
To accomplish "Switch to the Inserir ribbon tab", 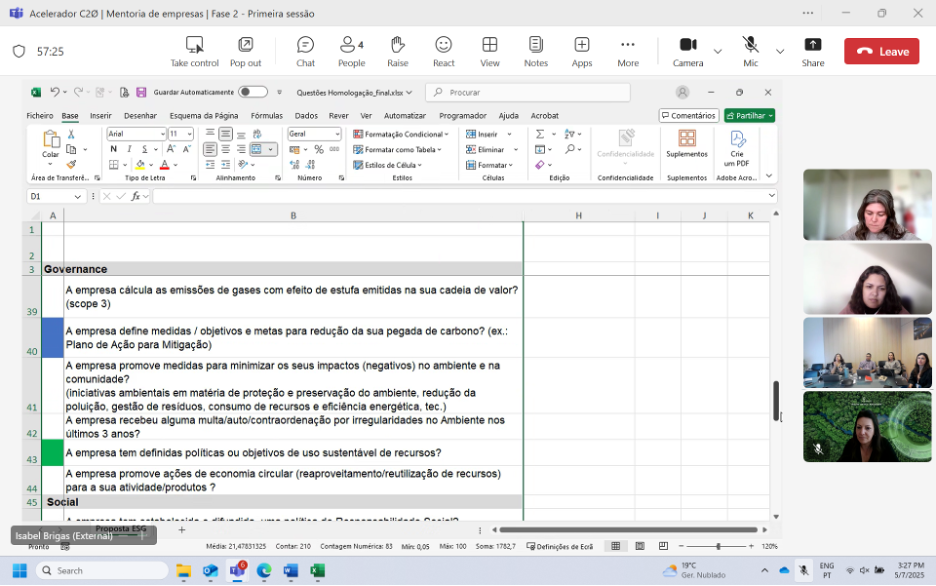I will pos(101,116).
